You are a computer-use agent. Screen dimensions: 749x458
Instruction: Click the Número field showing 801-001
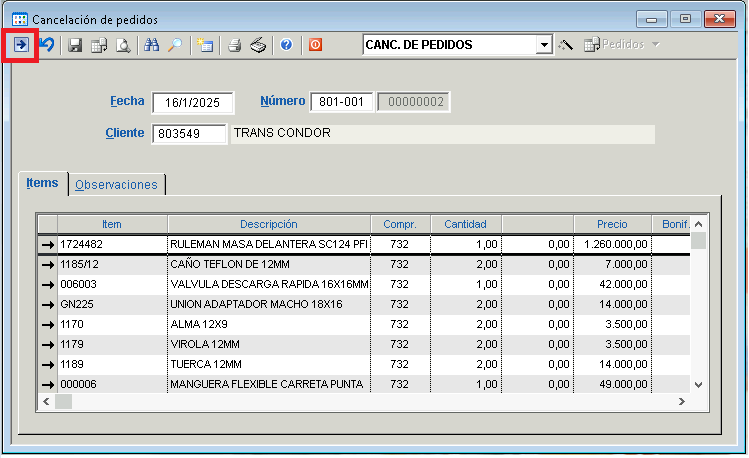click(x=342, y=102)
